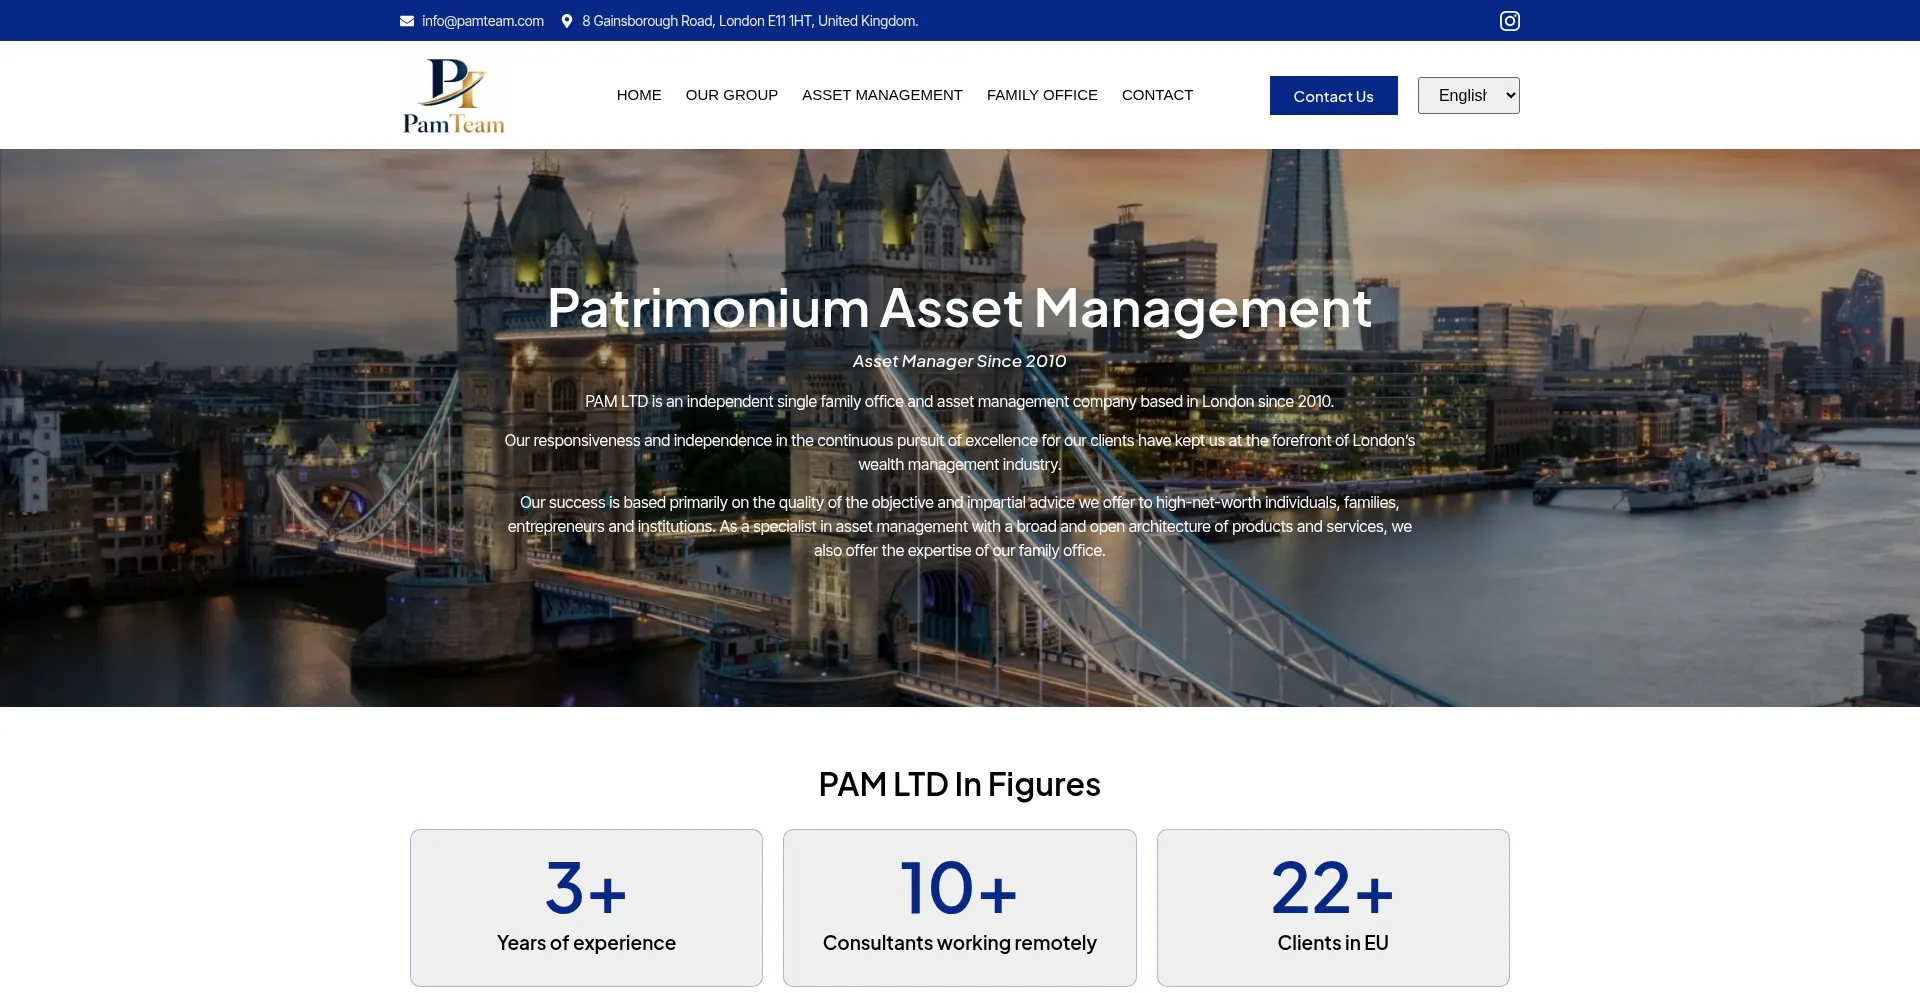Screen dimensions: 1920x993
Task: Click the envelope email icon
Action: pos(407,21)
